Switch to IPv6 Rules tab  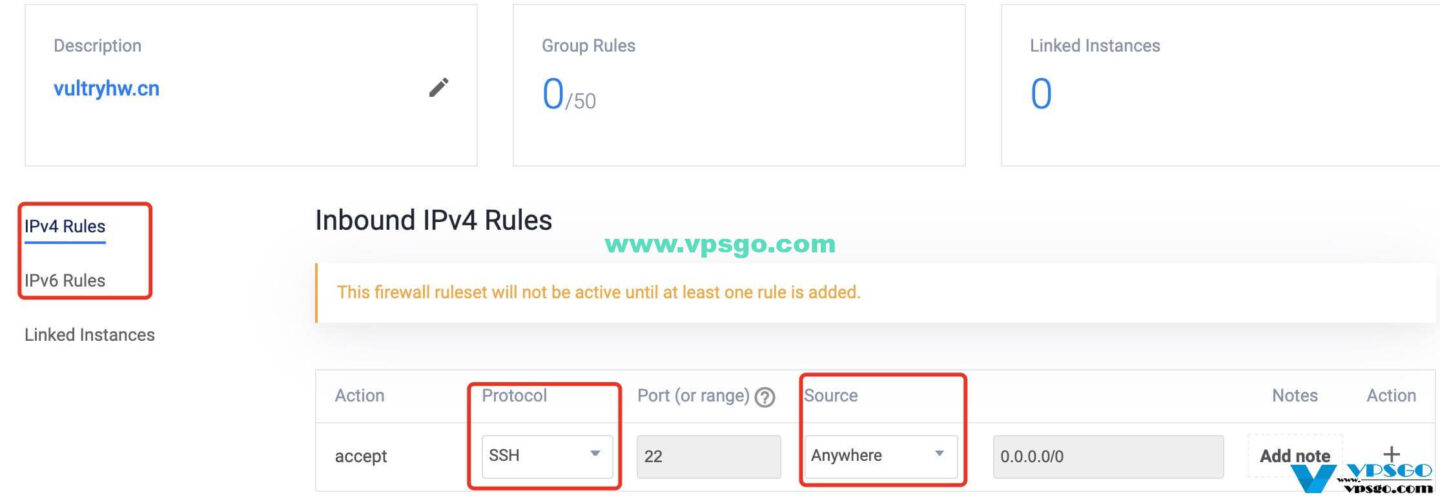click(65, 281)
